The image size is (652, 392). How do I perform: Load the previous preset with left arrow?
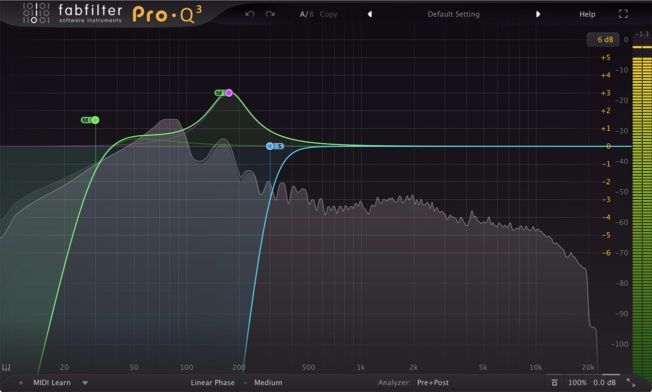370,14
